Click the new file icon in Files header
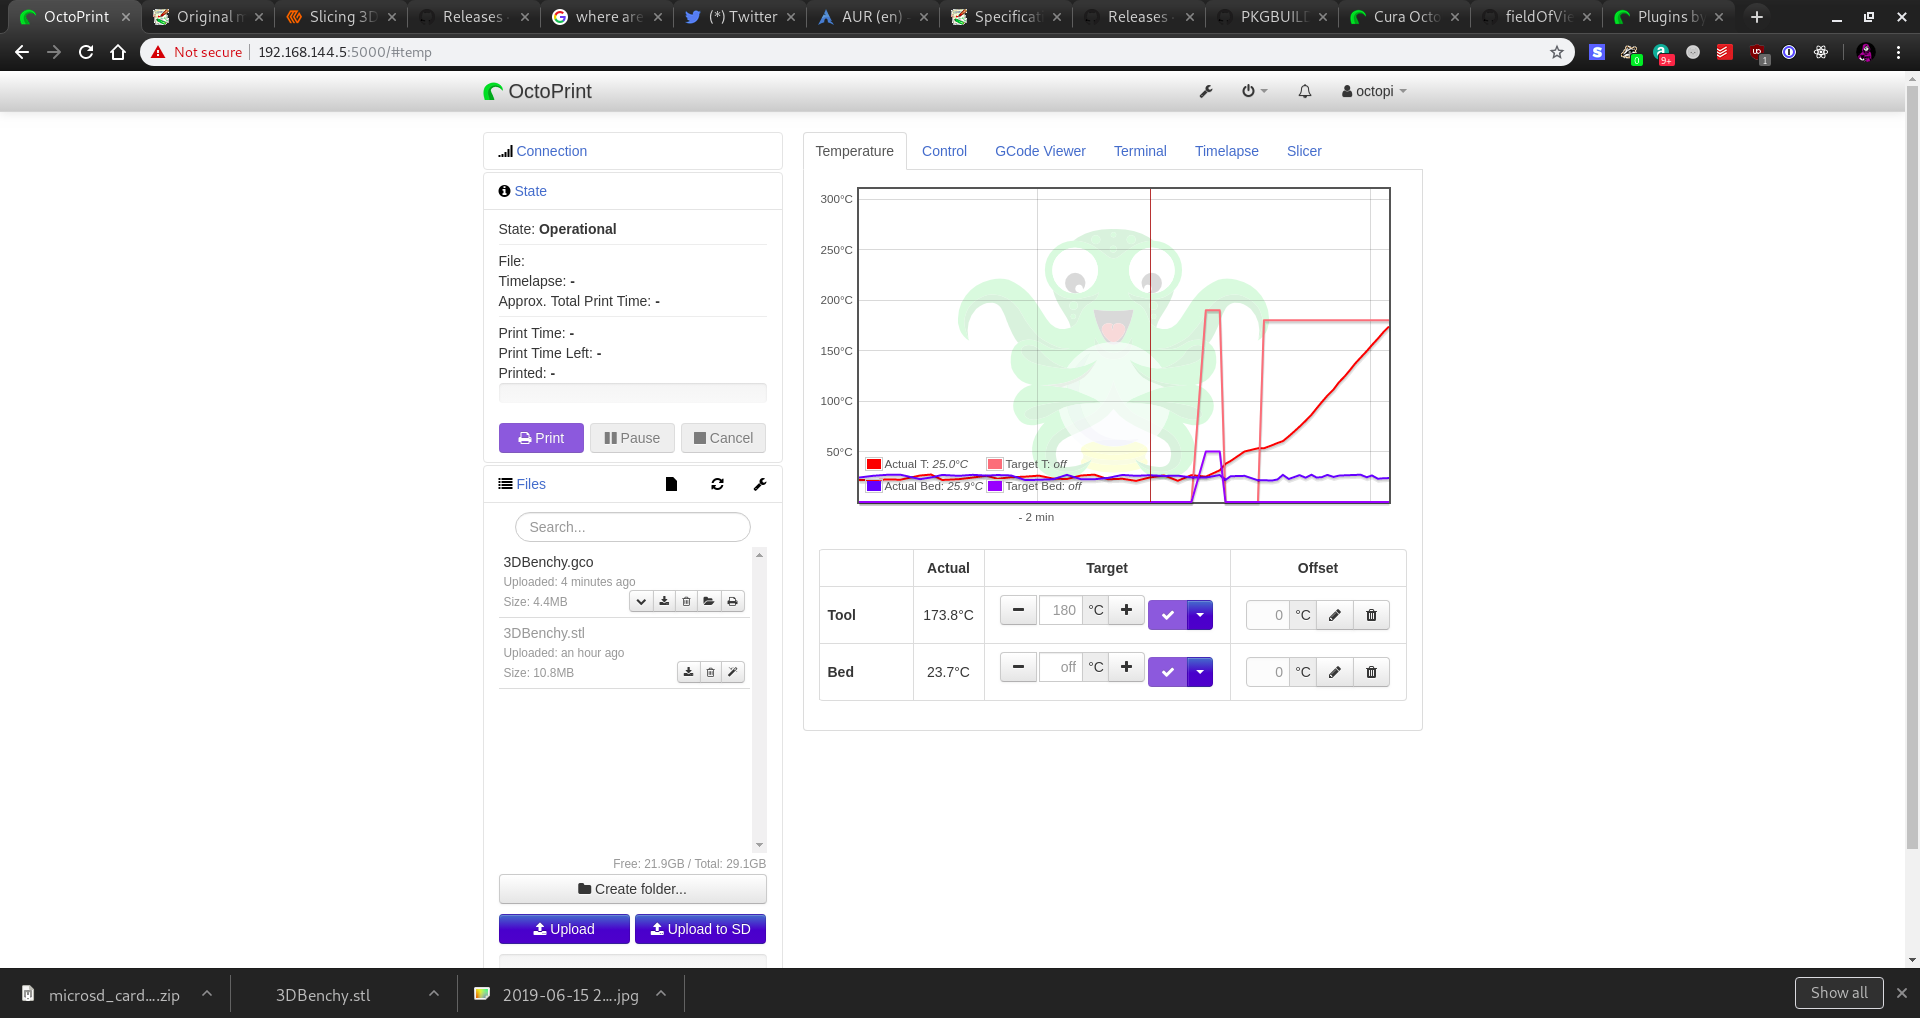 coord(671,484)
